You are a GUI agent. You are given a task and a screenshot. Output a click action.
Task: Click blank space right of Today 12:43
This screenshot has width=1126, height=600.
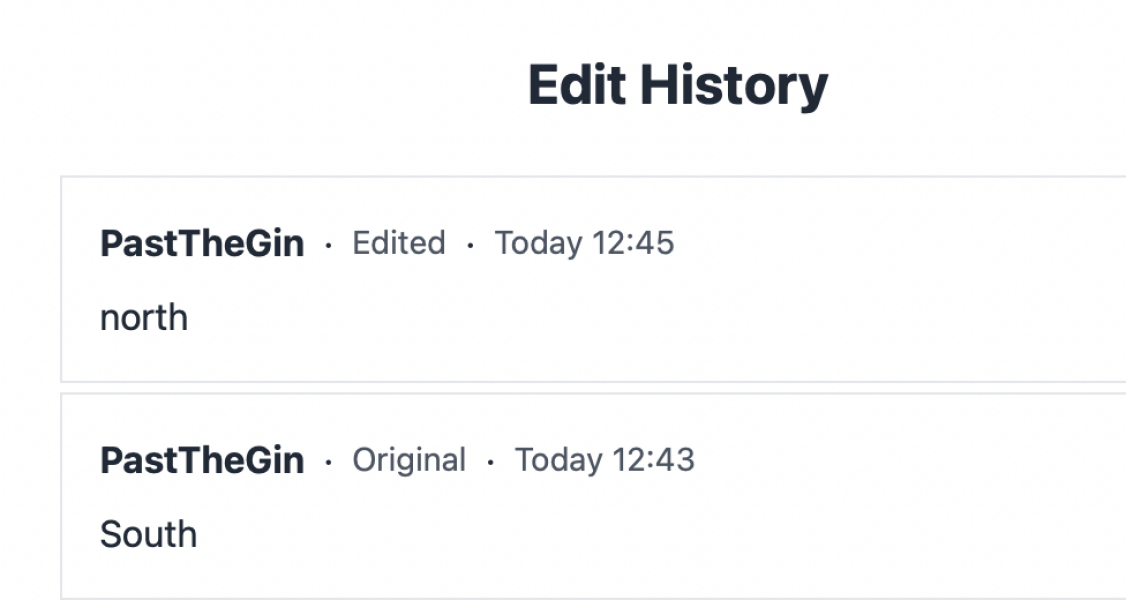pos(900,460)
